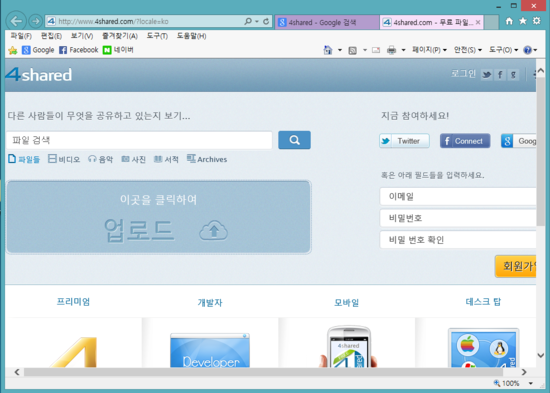Select the Archives search filter
This screenshot has height=393, width=550.
coord(207,159)
